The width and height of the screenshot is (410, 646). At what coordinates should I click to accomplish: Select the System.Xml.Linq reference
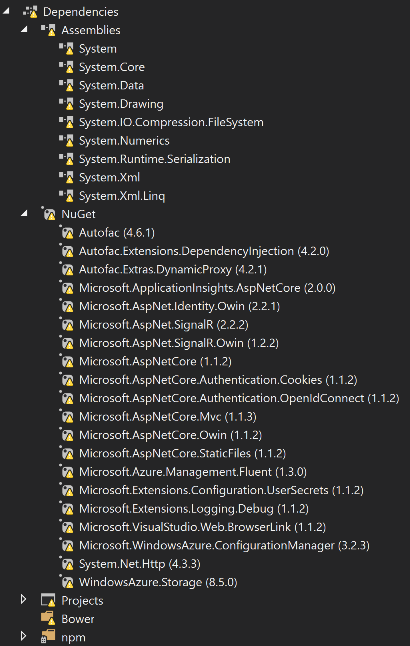coord(122,196)
